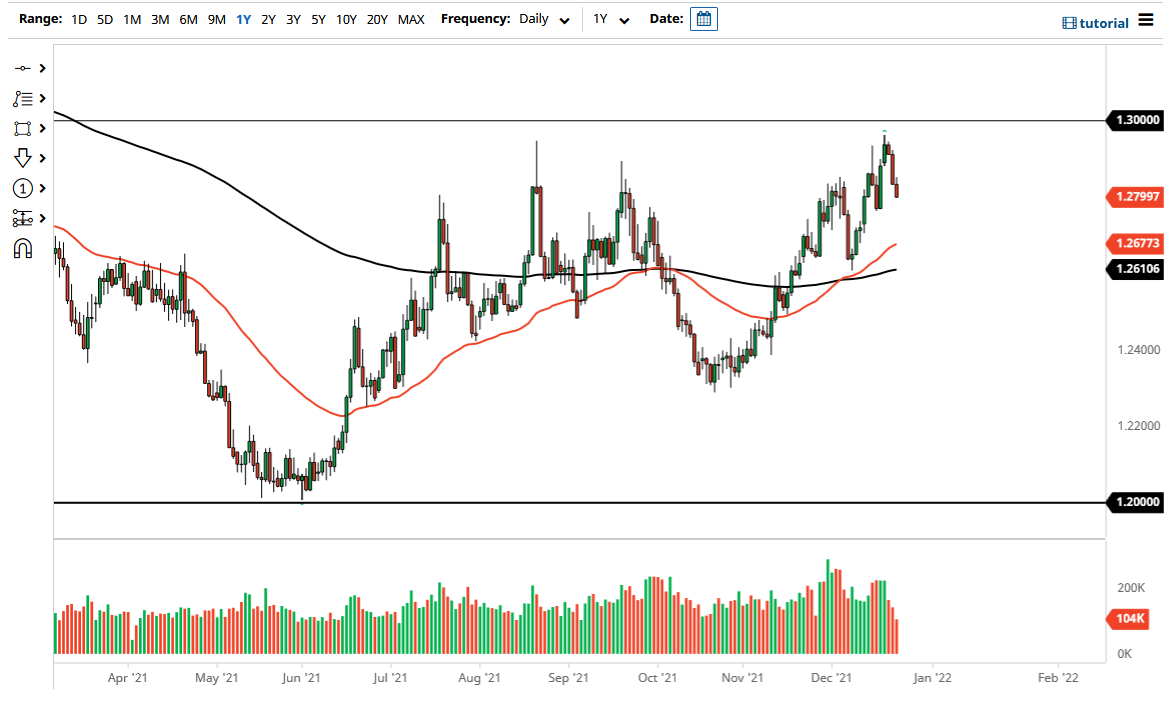Open the Fibonacci study drawing tool
The image size is (1172, 702).
click(22, 98)
